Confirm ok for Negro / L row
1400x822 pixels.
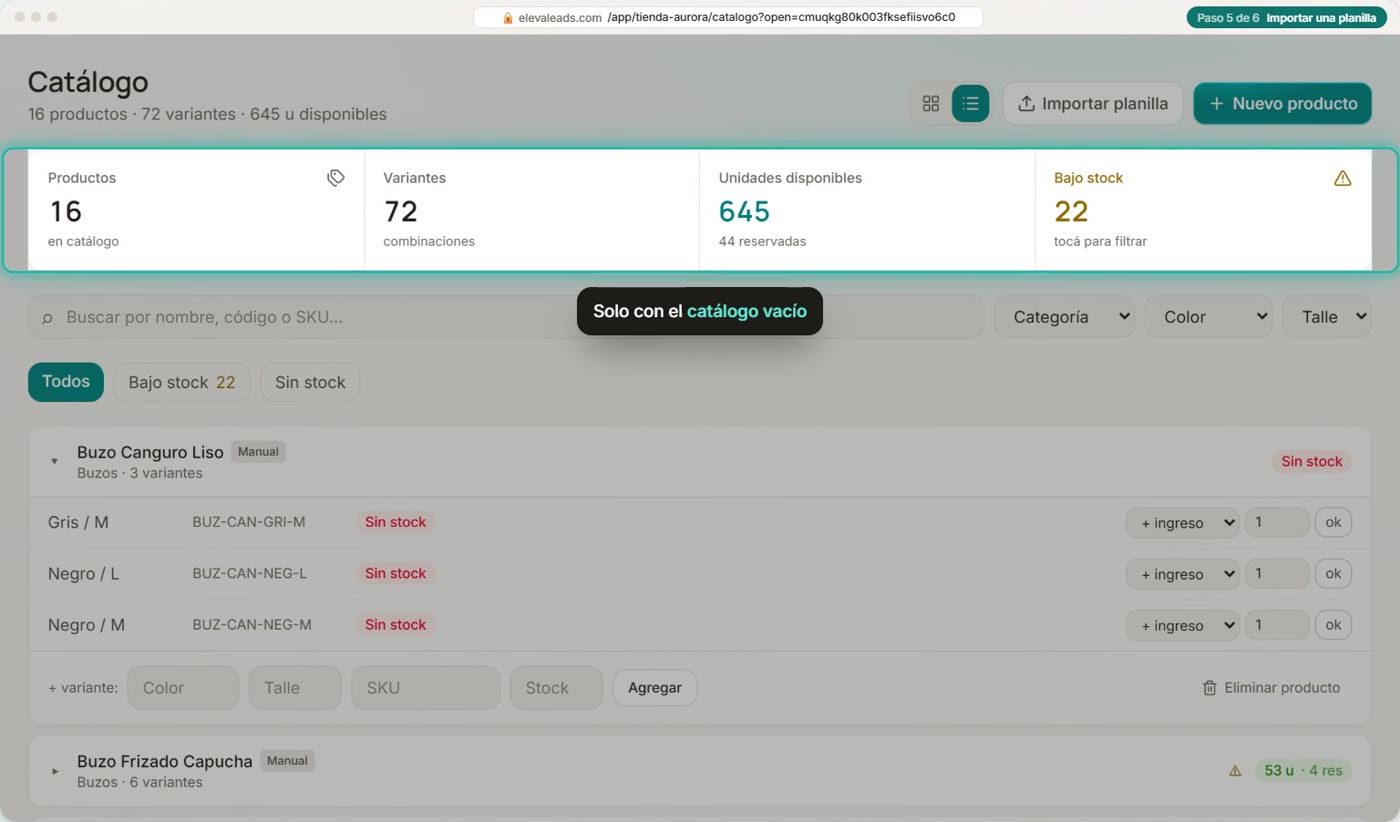1333,574
